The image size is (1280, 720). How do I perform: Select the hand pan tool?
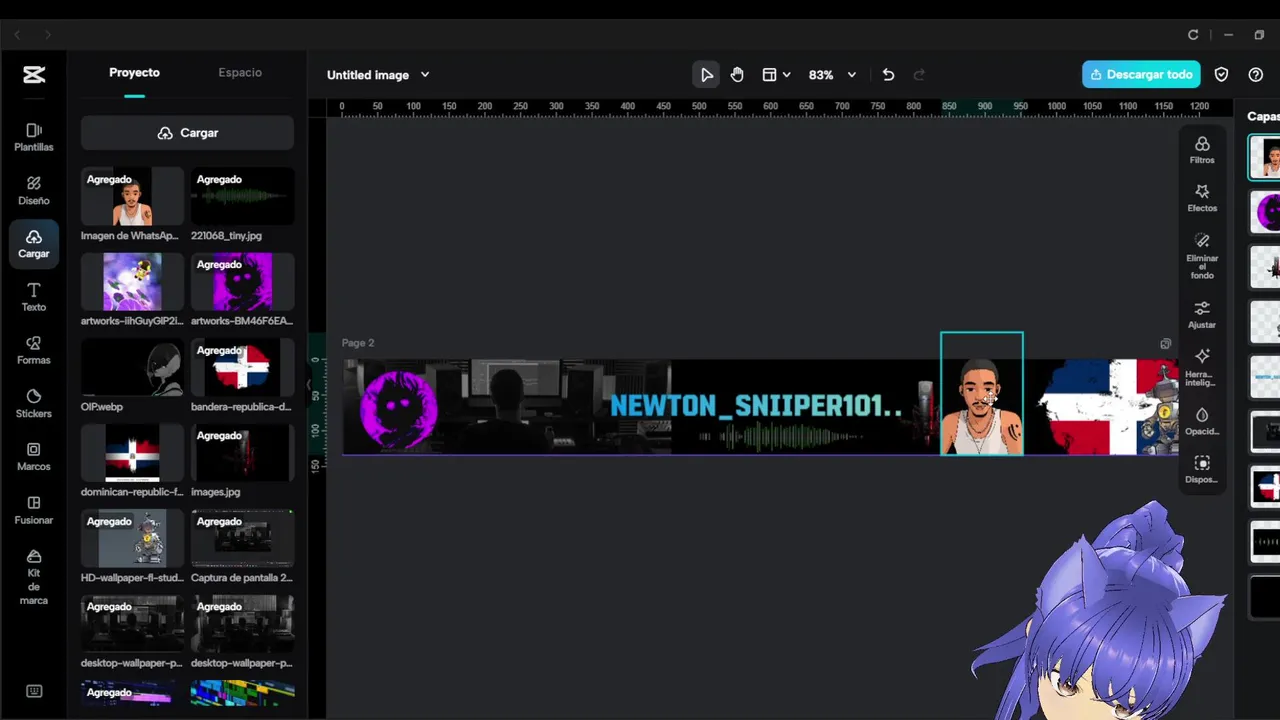(737, 75)
